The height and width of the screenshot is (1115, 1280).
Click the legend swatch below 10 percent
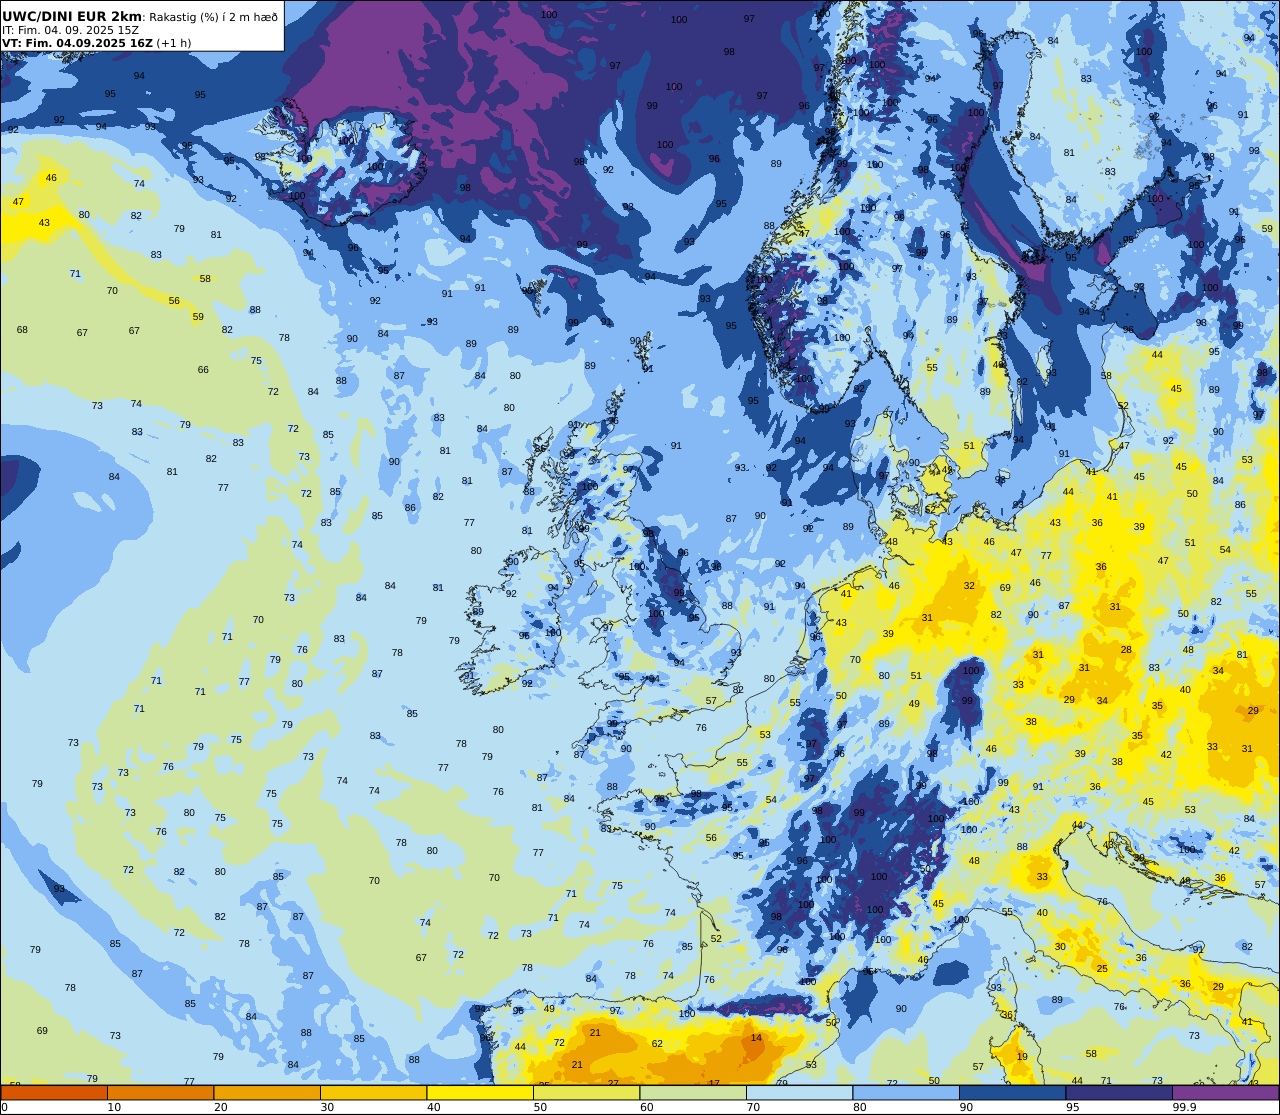(54, 1093)
